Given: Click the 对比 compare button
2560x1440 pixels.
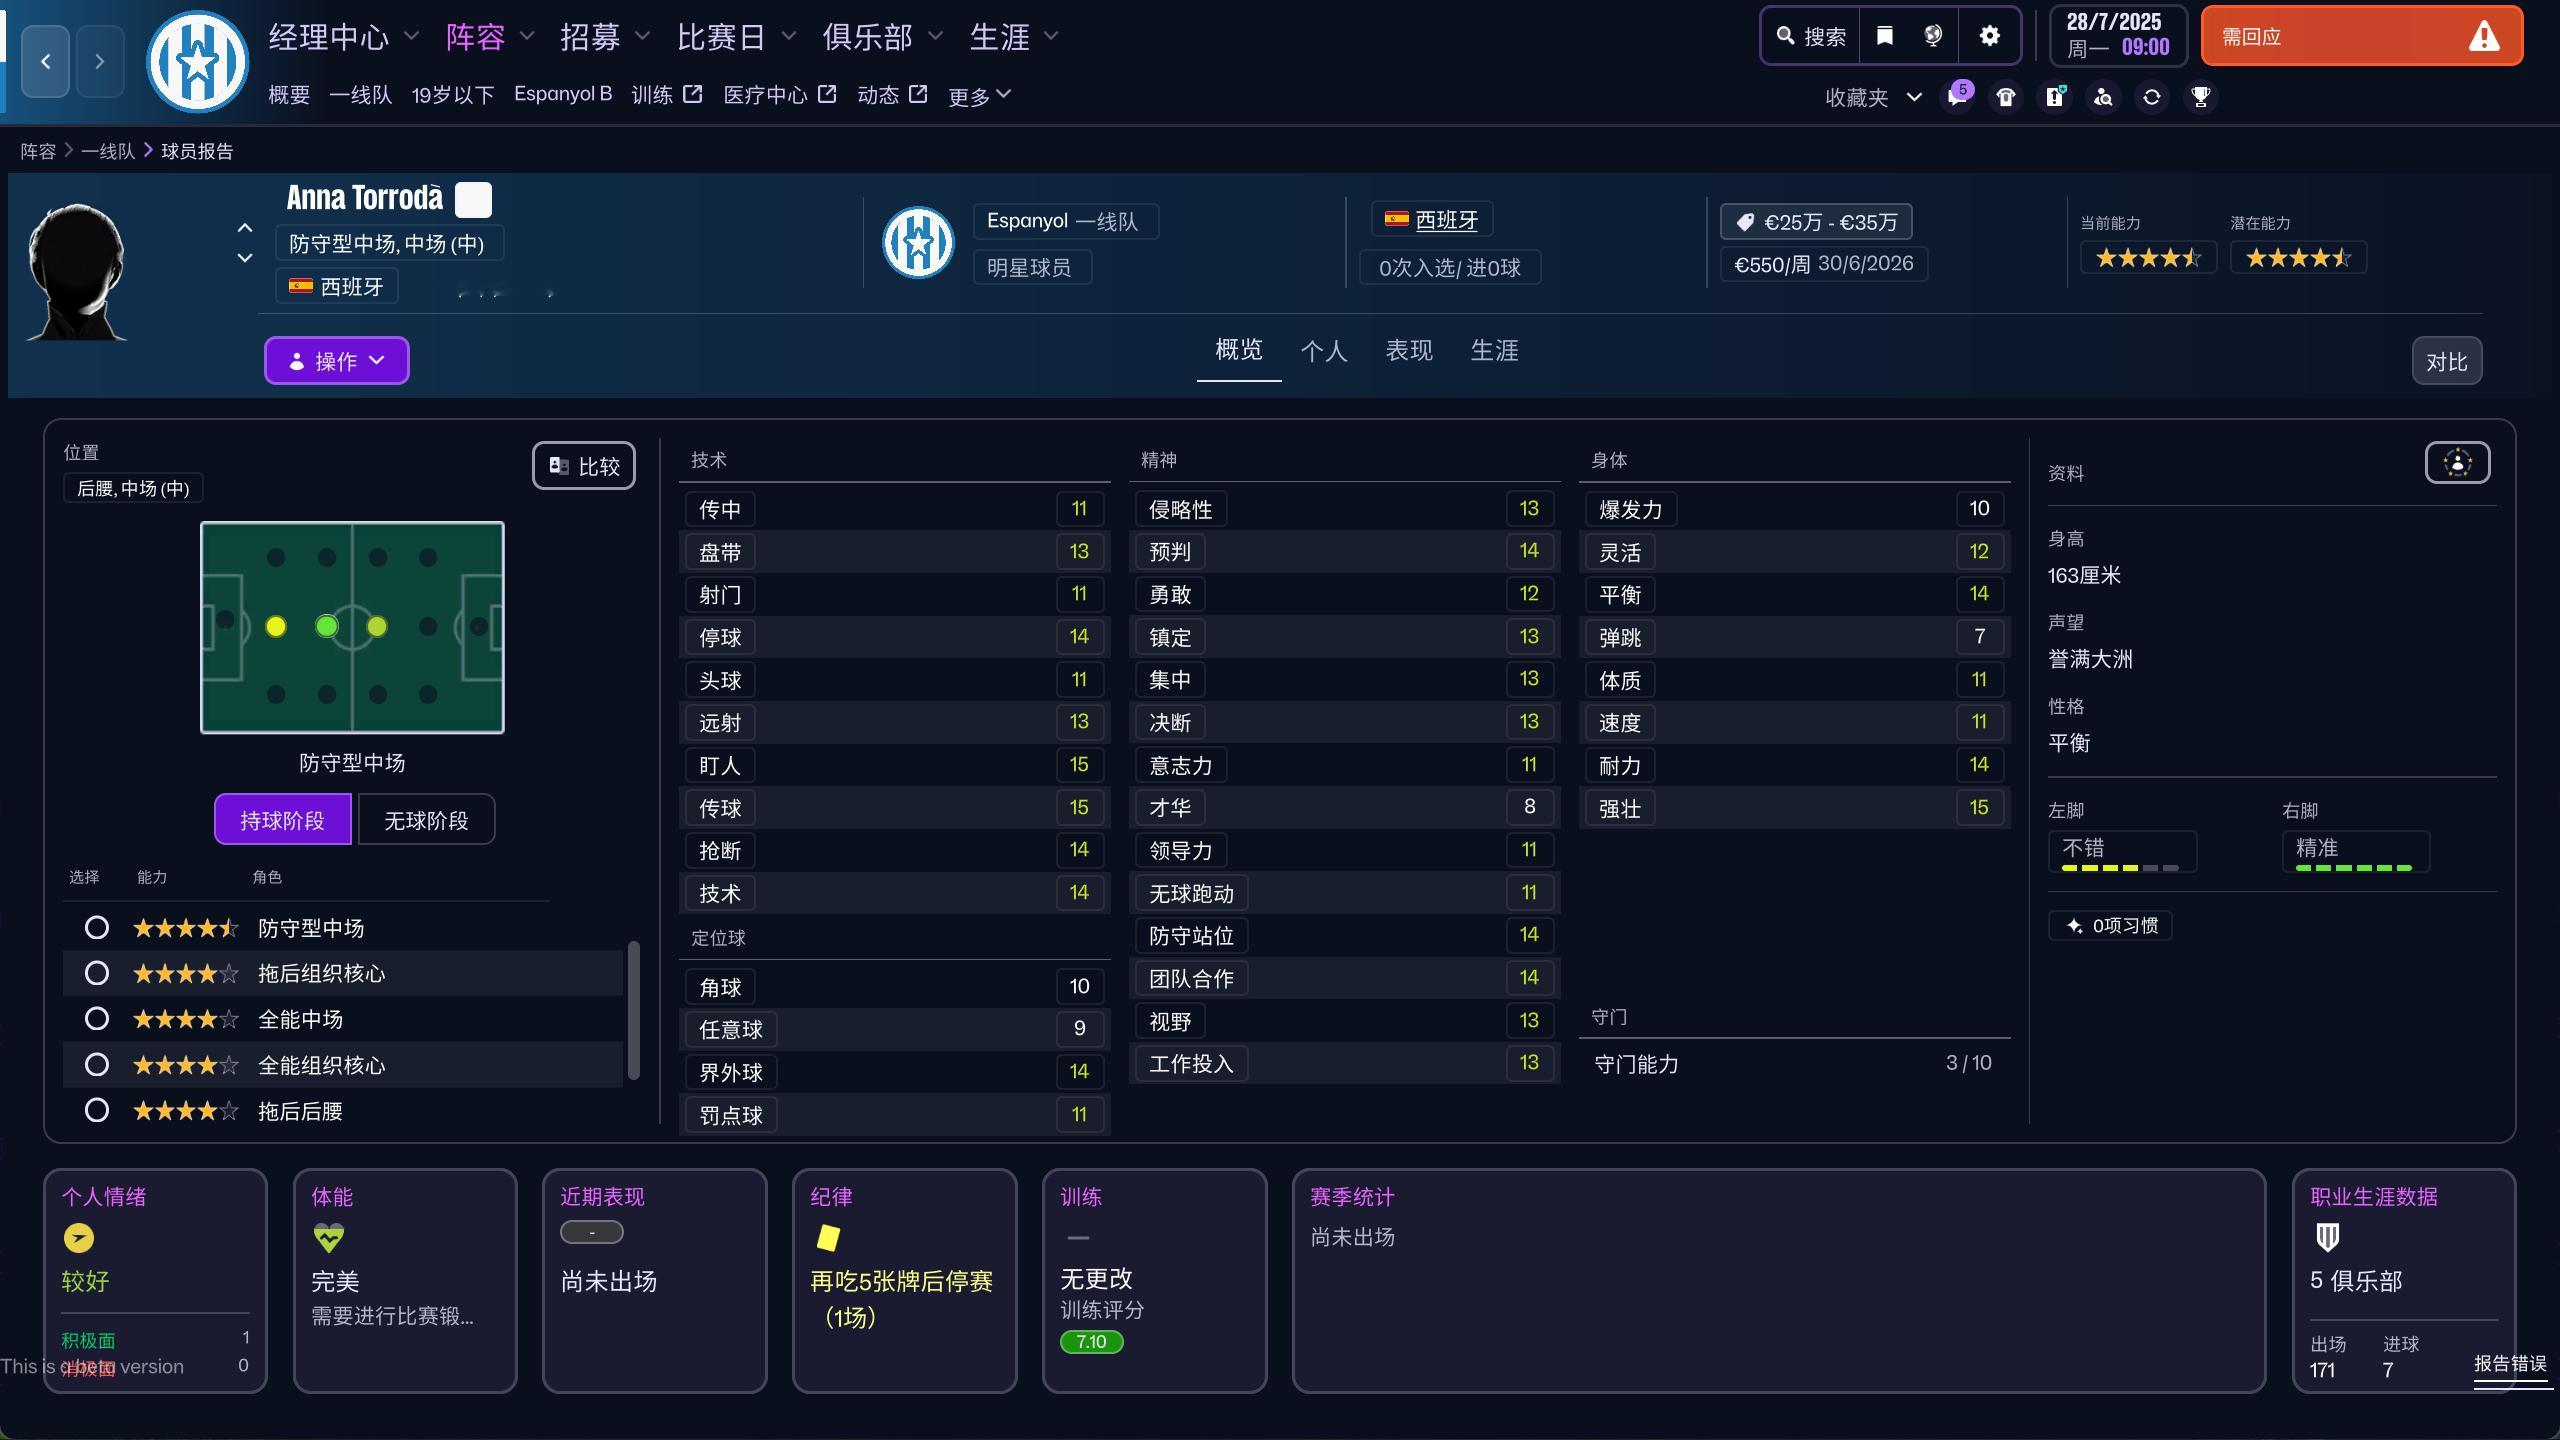Looking at the screenshot, I should pyautogui.click(x=2447, y=360).
